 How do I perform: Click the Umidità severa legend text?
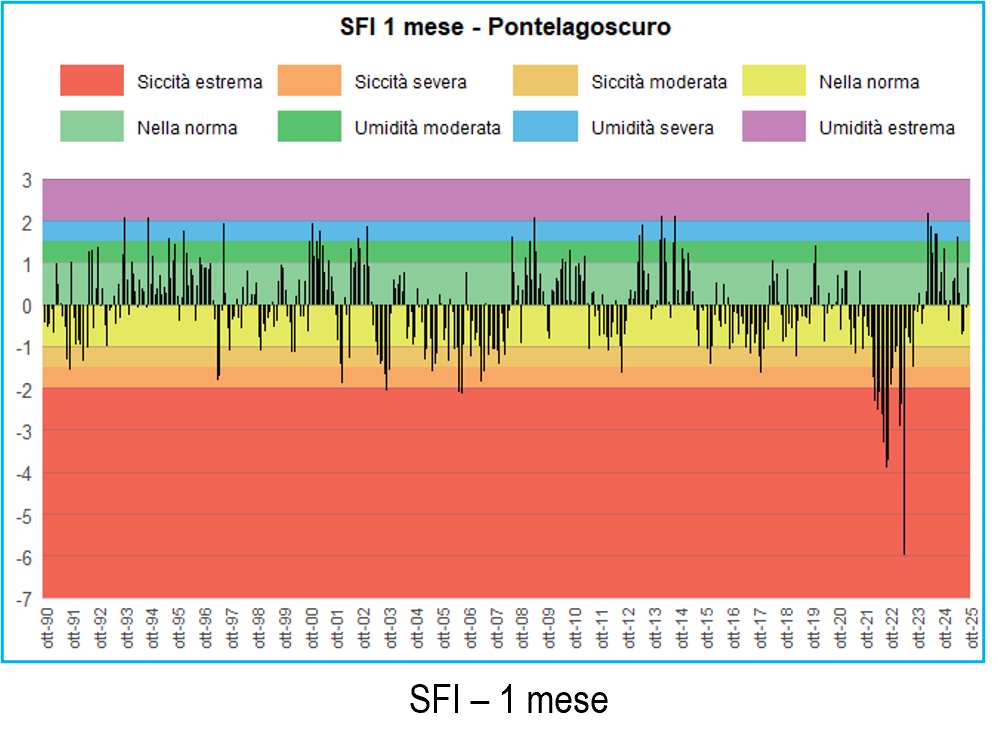click(x=652, y=128)
